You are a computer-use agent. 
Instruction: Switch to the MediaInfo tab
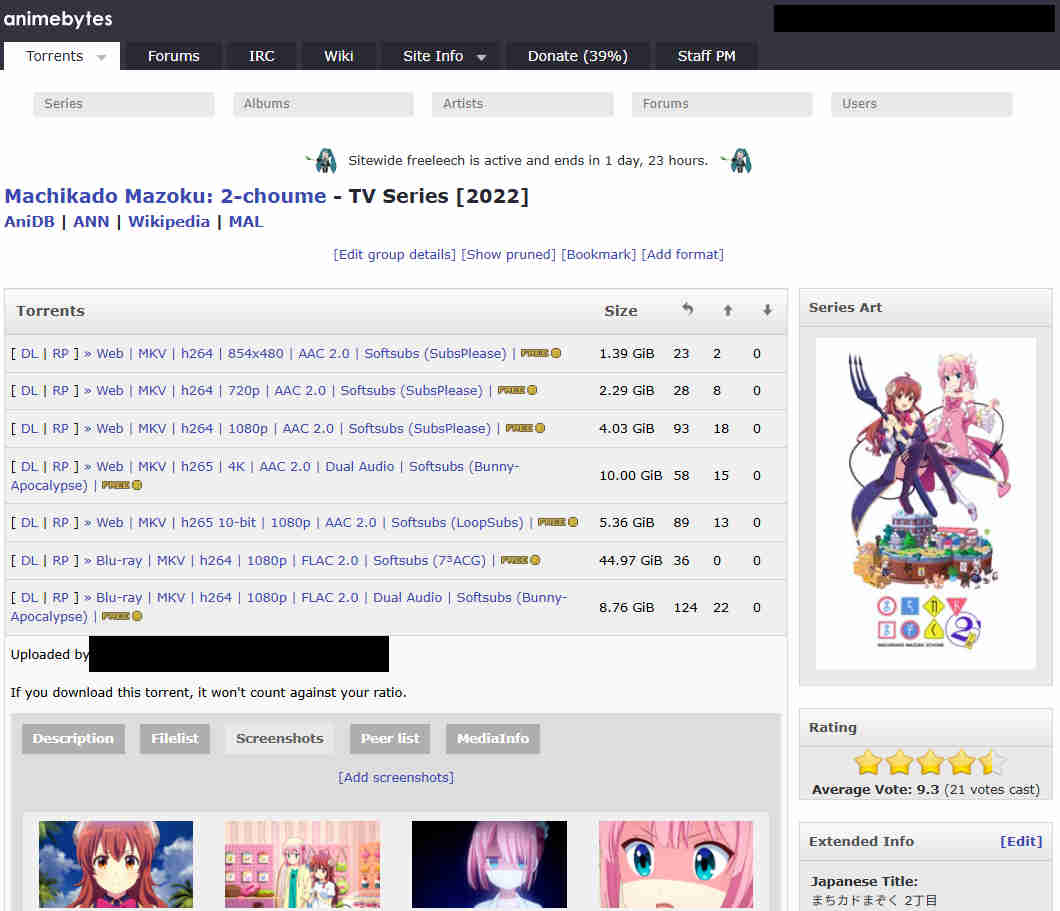click(x=493, y=739)
